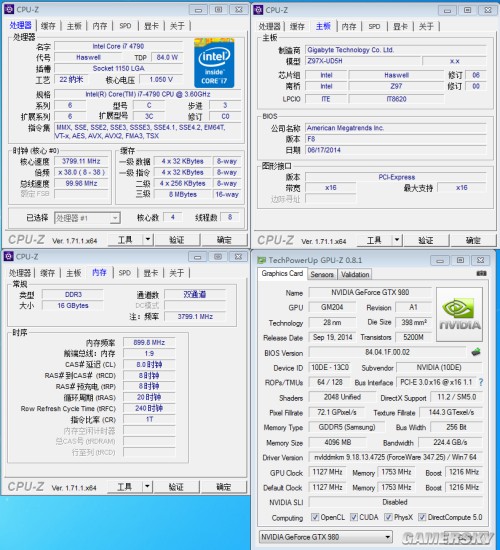Click manufacturer field Gigabyte Technology Co. Ltd.
The image size is (500, 550).
[x=395, y=50]
